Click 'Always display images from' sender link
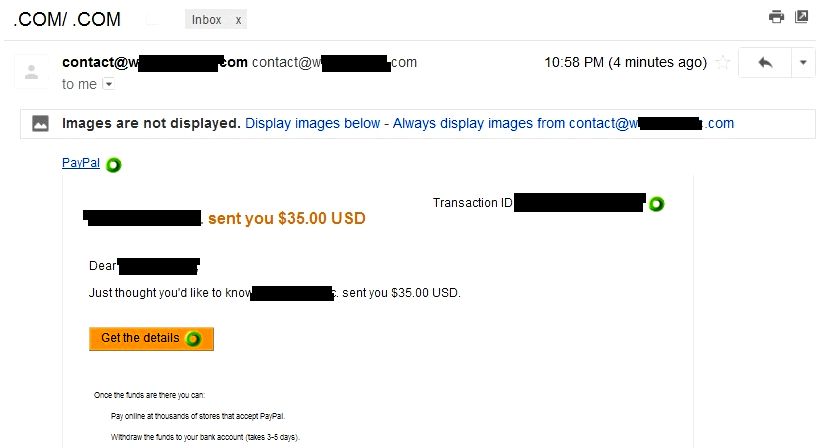Viewport: 822px width, 448px height. pos(563,123)
